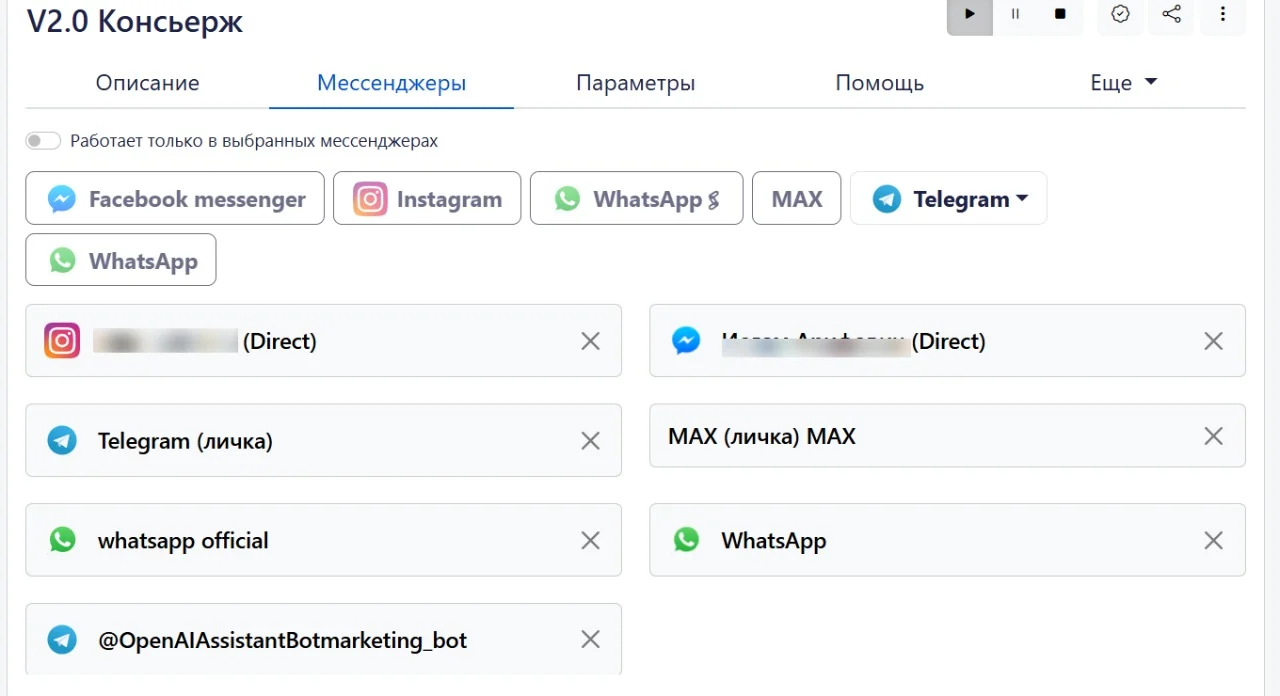Open the Параметры tab
Viewport: 1280px width, 696px height.
(635, 83)
